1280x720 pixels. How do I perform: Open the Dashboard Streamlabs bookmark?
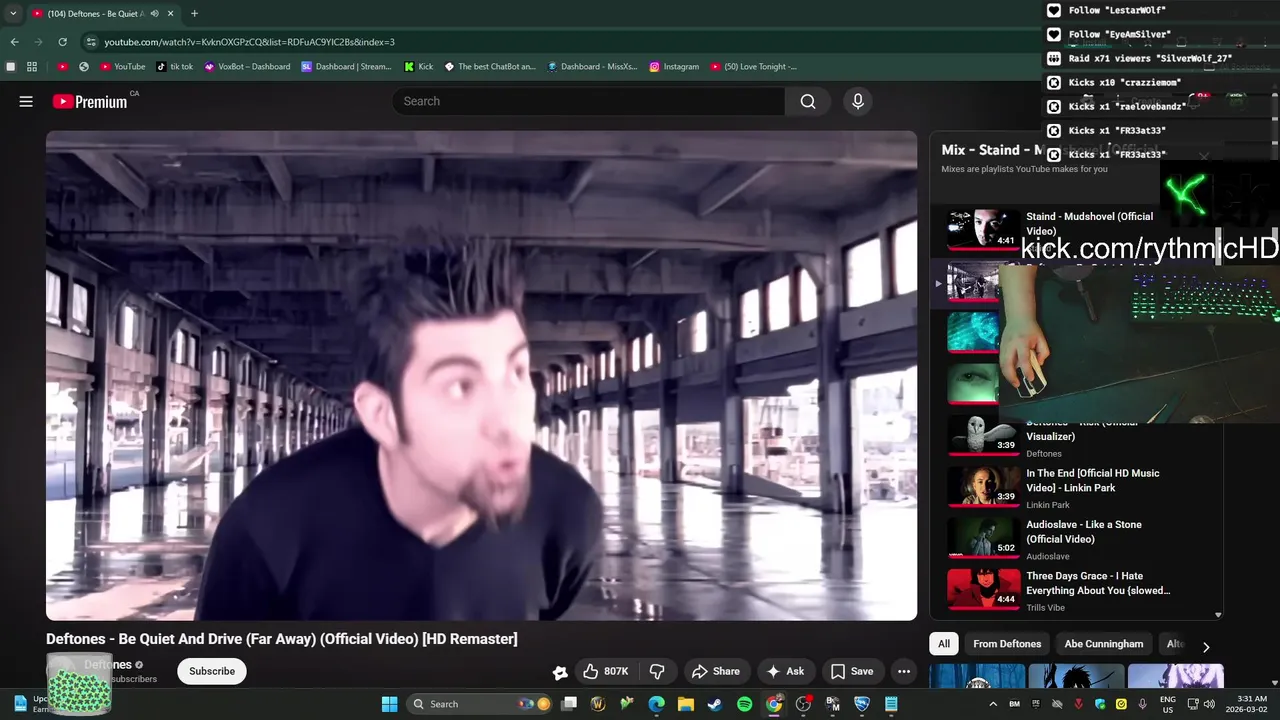[346, 67]
